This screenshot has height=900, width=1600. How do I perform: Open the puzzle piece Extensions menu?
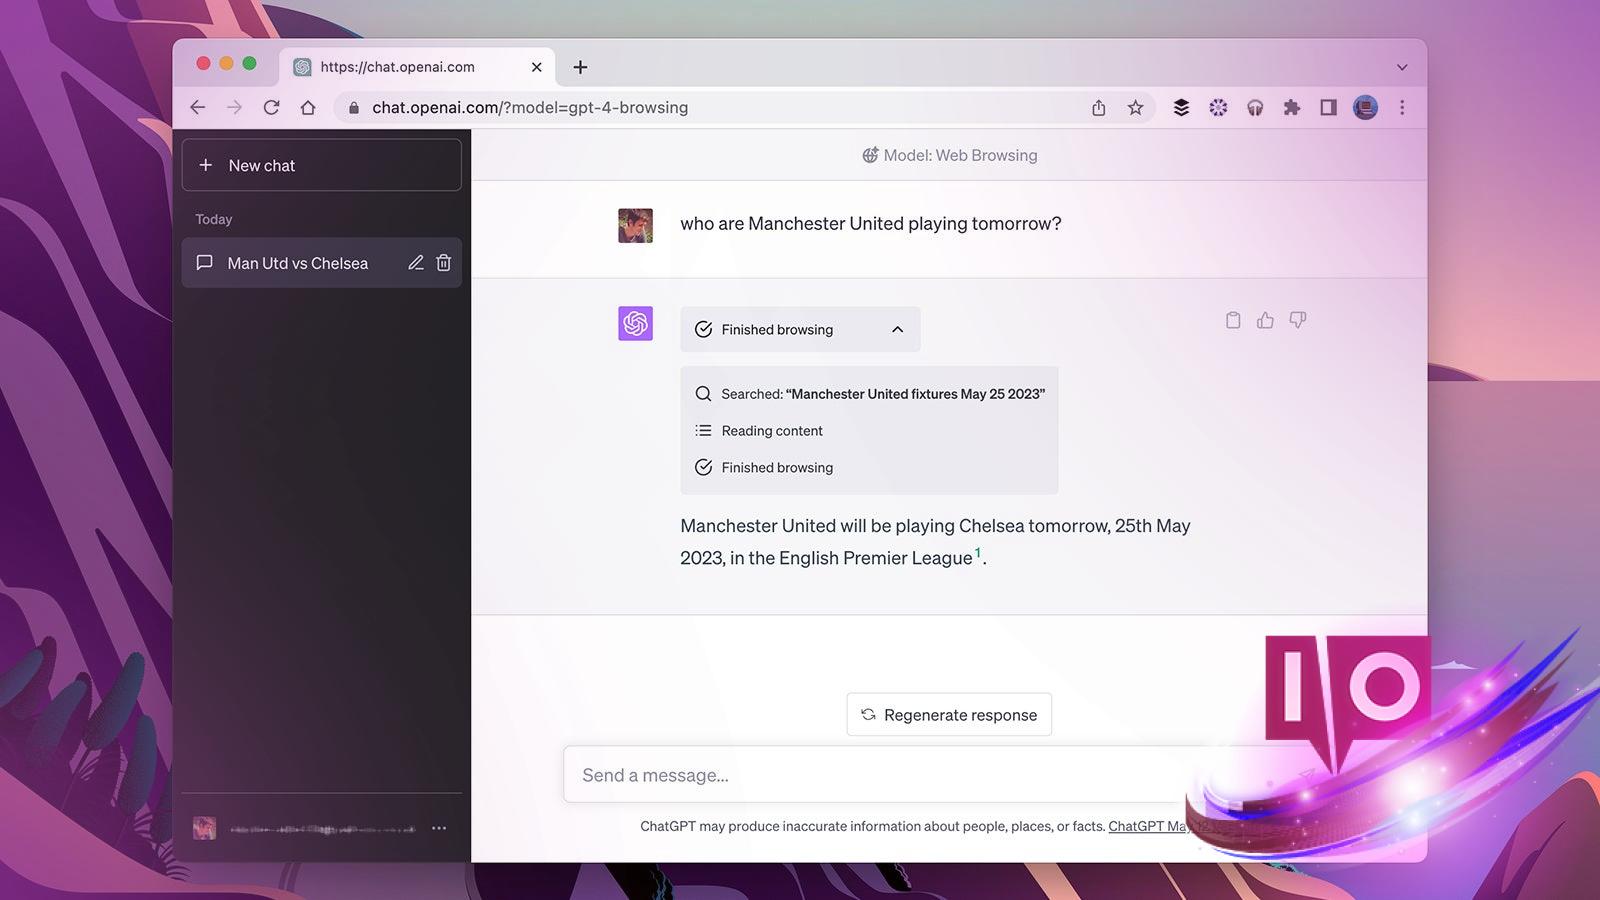[x=1292, y=107]
